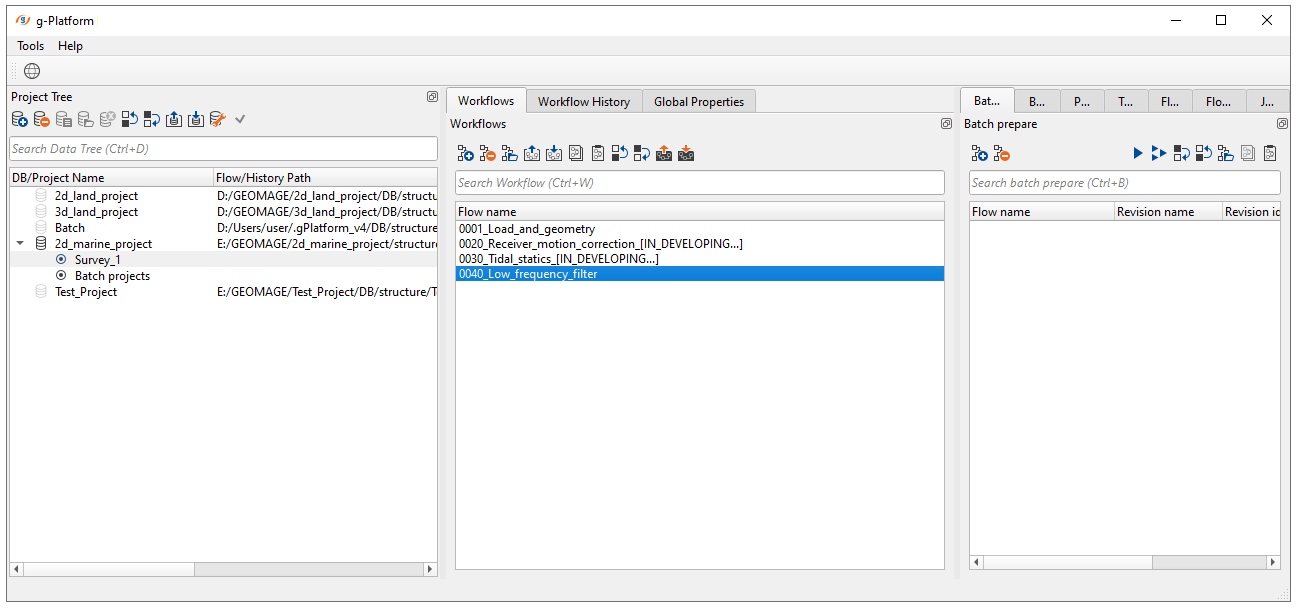
Task: Click the globe icon in the top toolbar
Action: 32,71
